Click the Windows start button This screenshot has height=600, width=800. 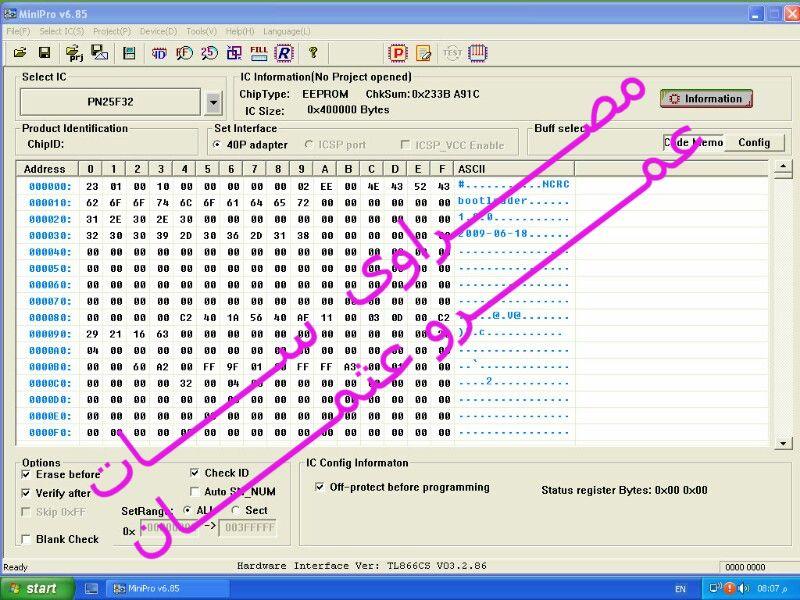pos(36,589)
